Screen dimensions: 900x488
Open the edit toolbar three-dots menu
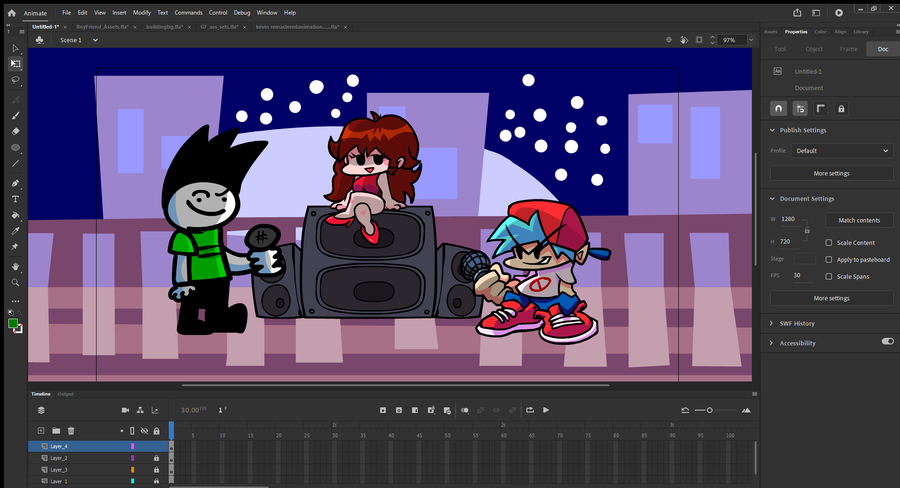point(15,301)
